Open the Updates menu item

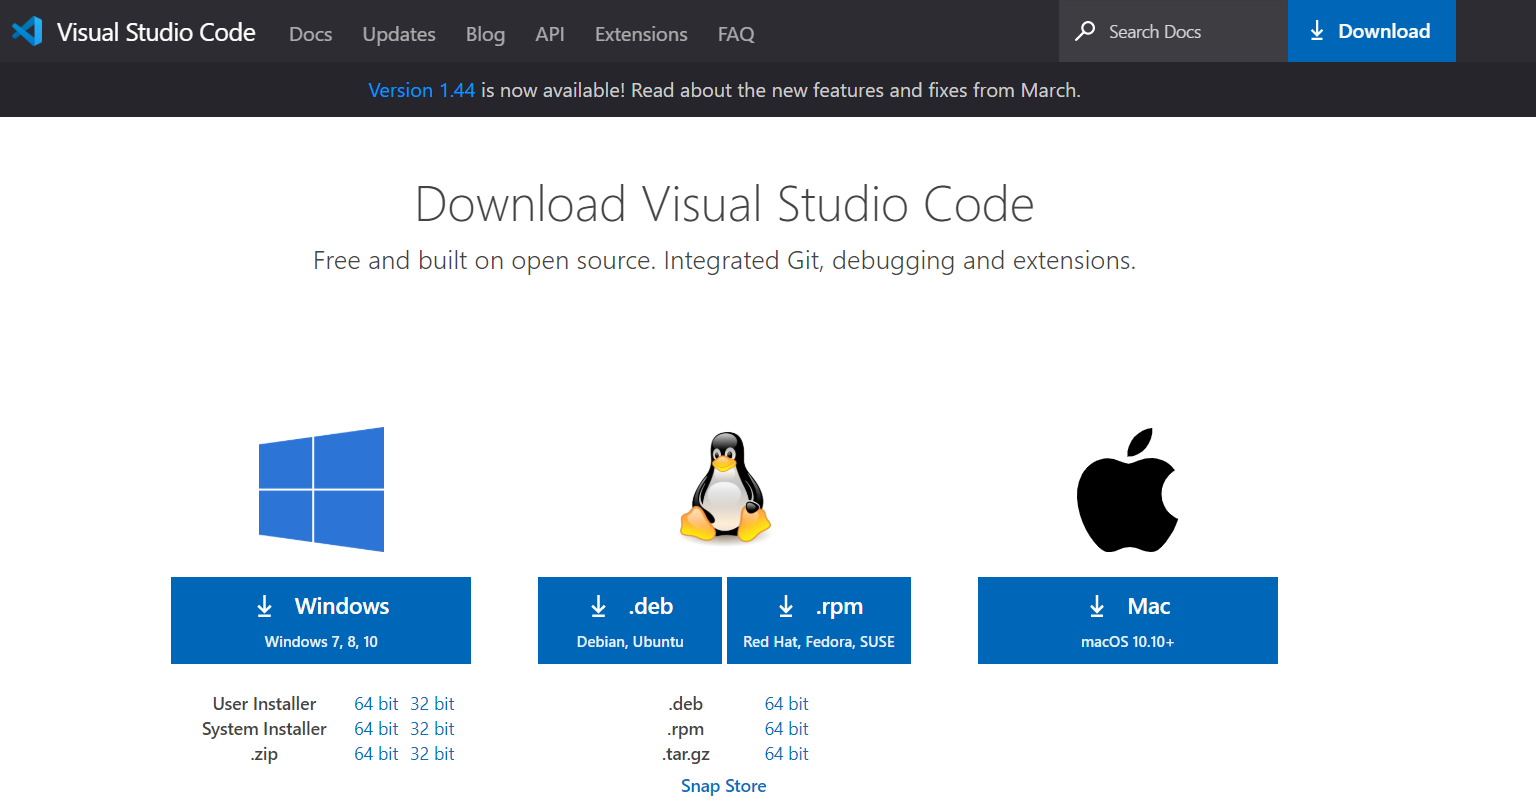click(x=399, y=34)
